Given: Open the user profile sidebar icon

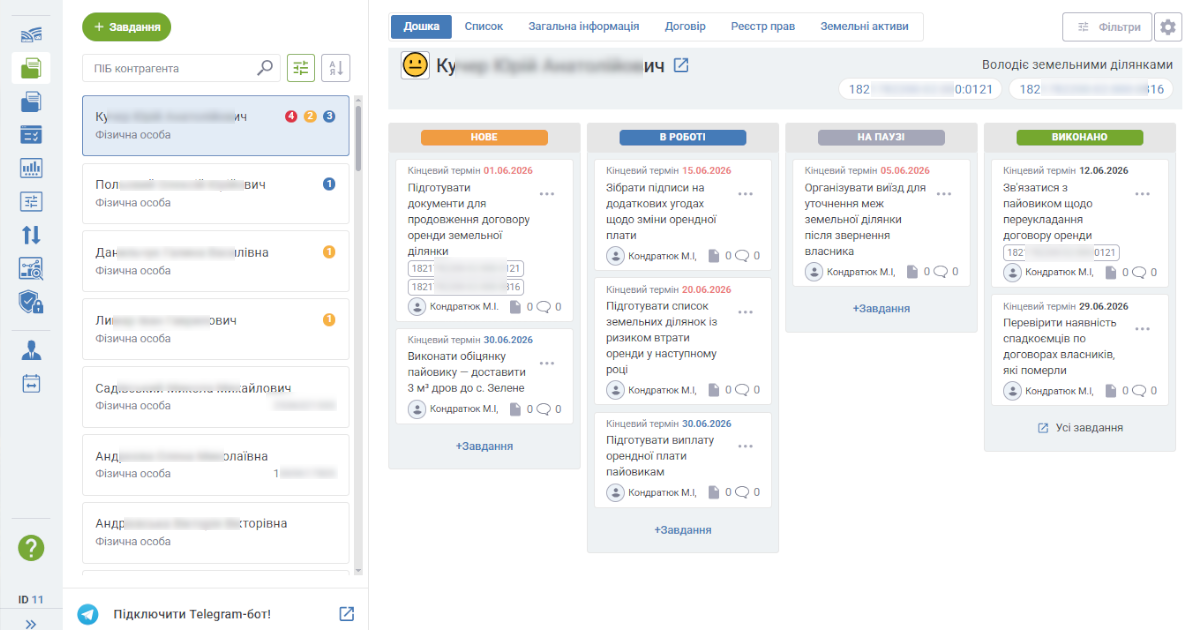Looking at the screenshot, I should pos(31,350).
